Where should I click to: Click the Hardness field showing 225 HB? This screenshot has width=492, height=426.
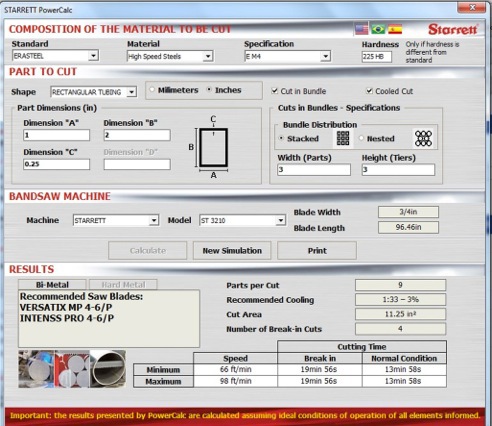(x=376, y=57)
